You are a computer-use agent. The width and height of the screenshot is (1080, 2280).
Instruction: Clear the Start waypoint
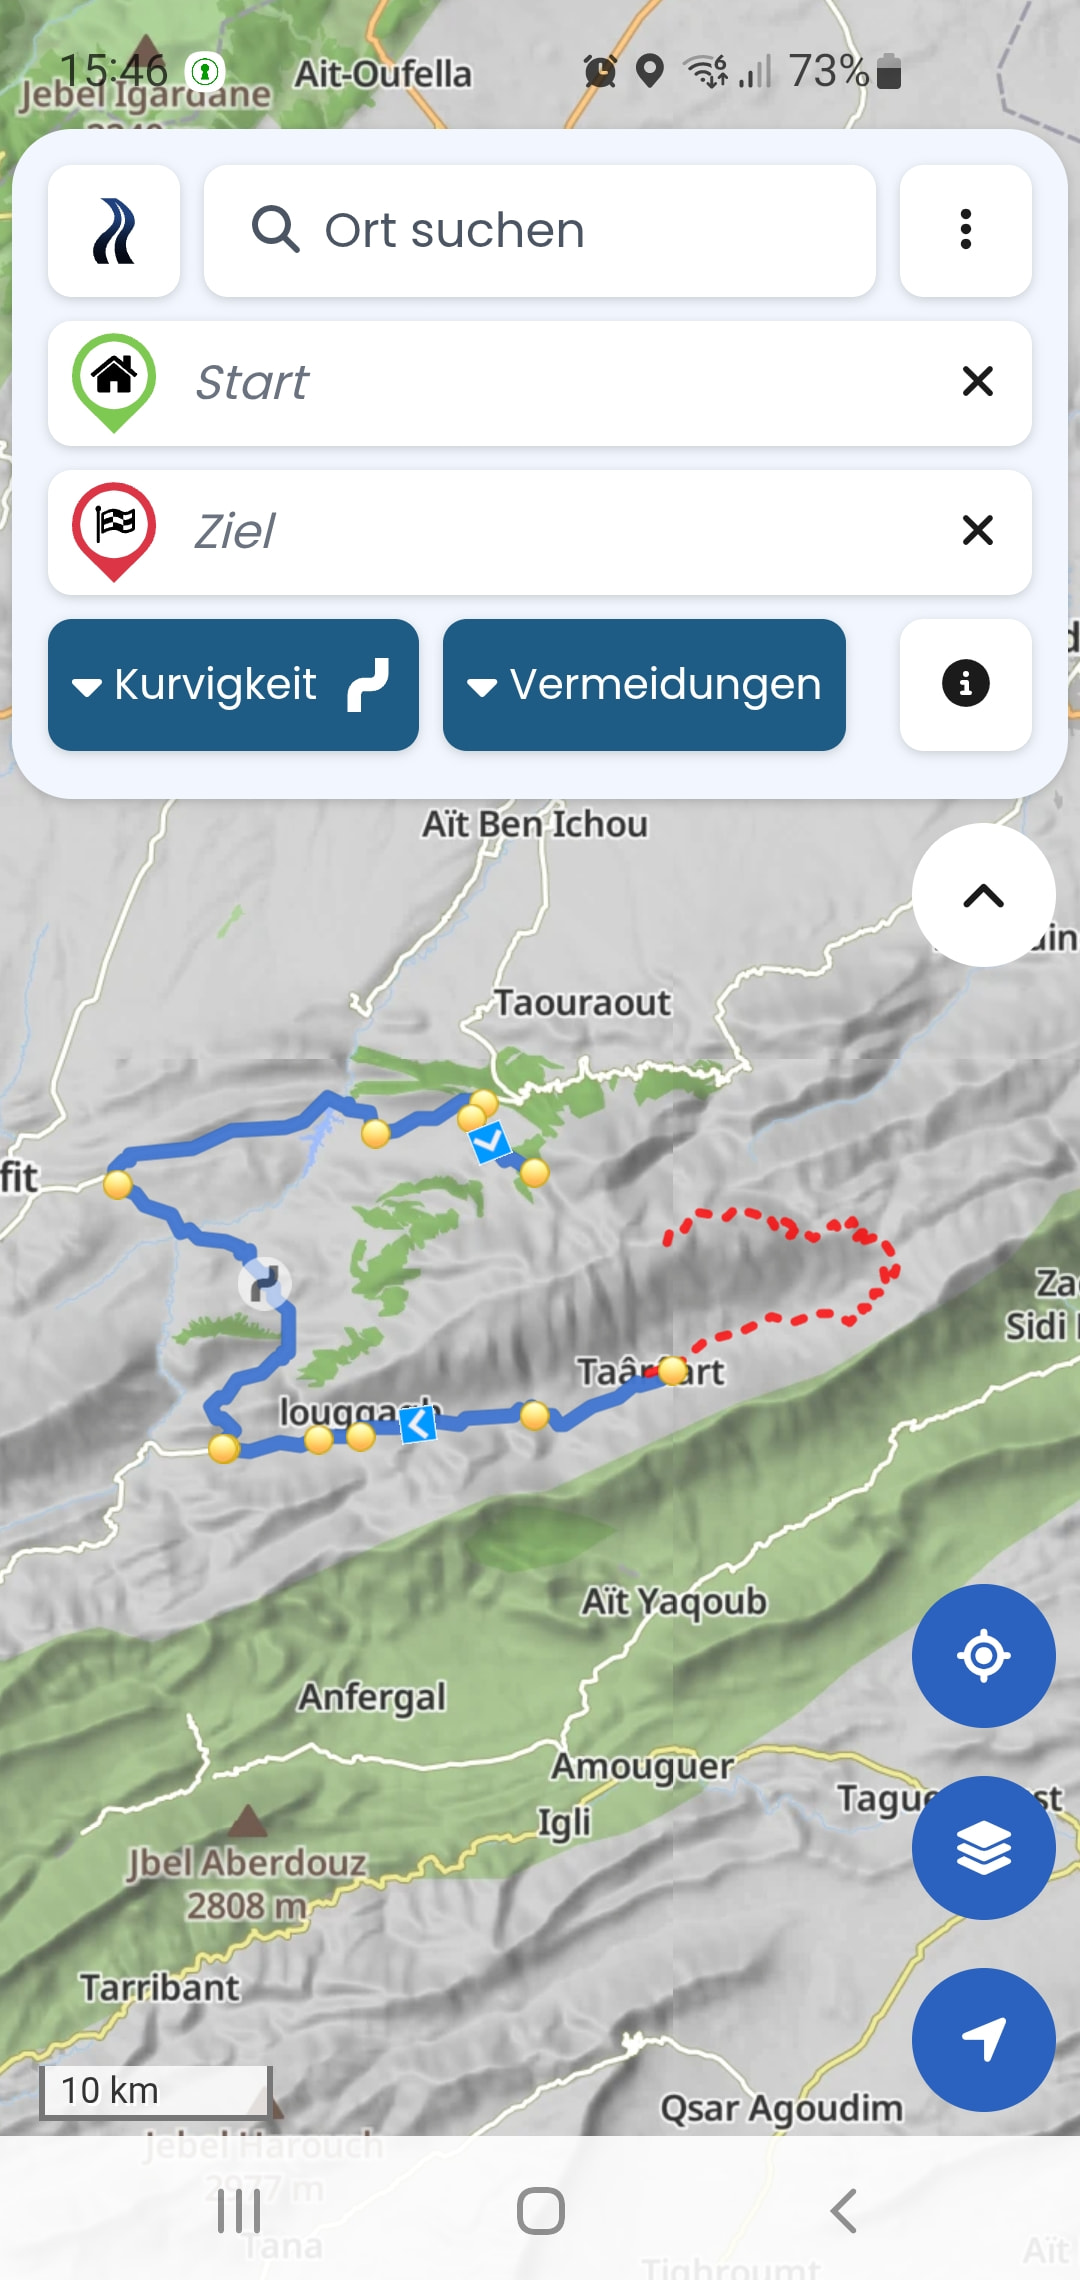coord(977,381)
